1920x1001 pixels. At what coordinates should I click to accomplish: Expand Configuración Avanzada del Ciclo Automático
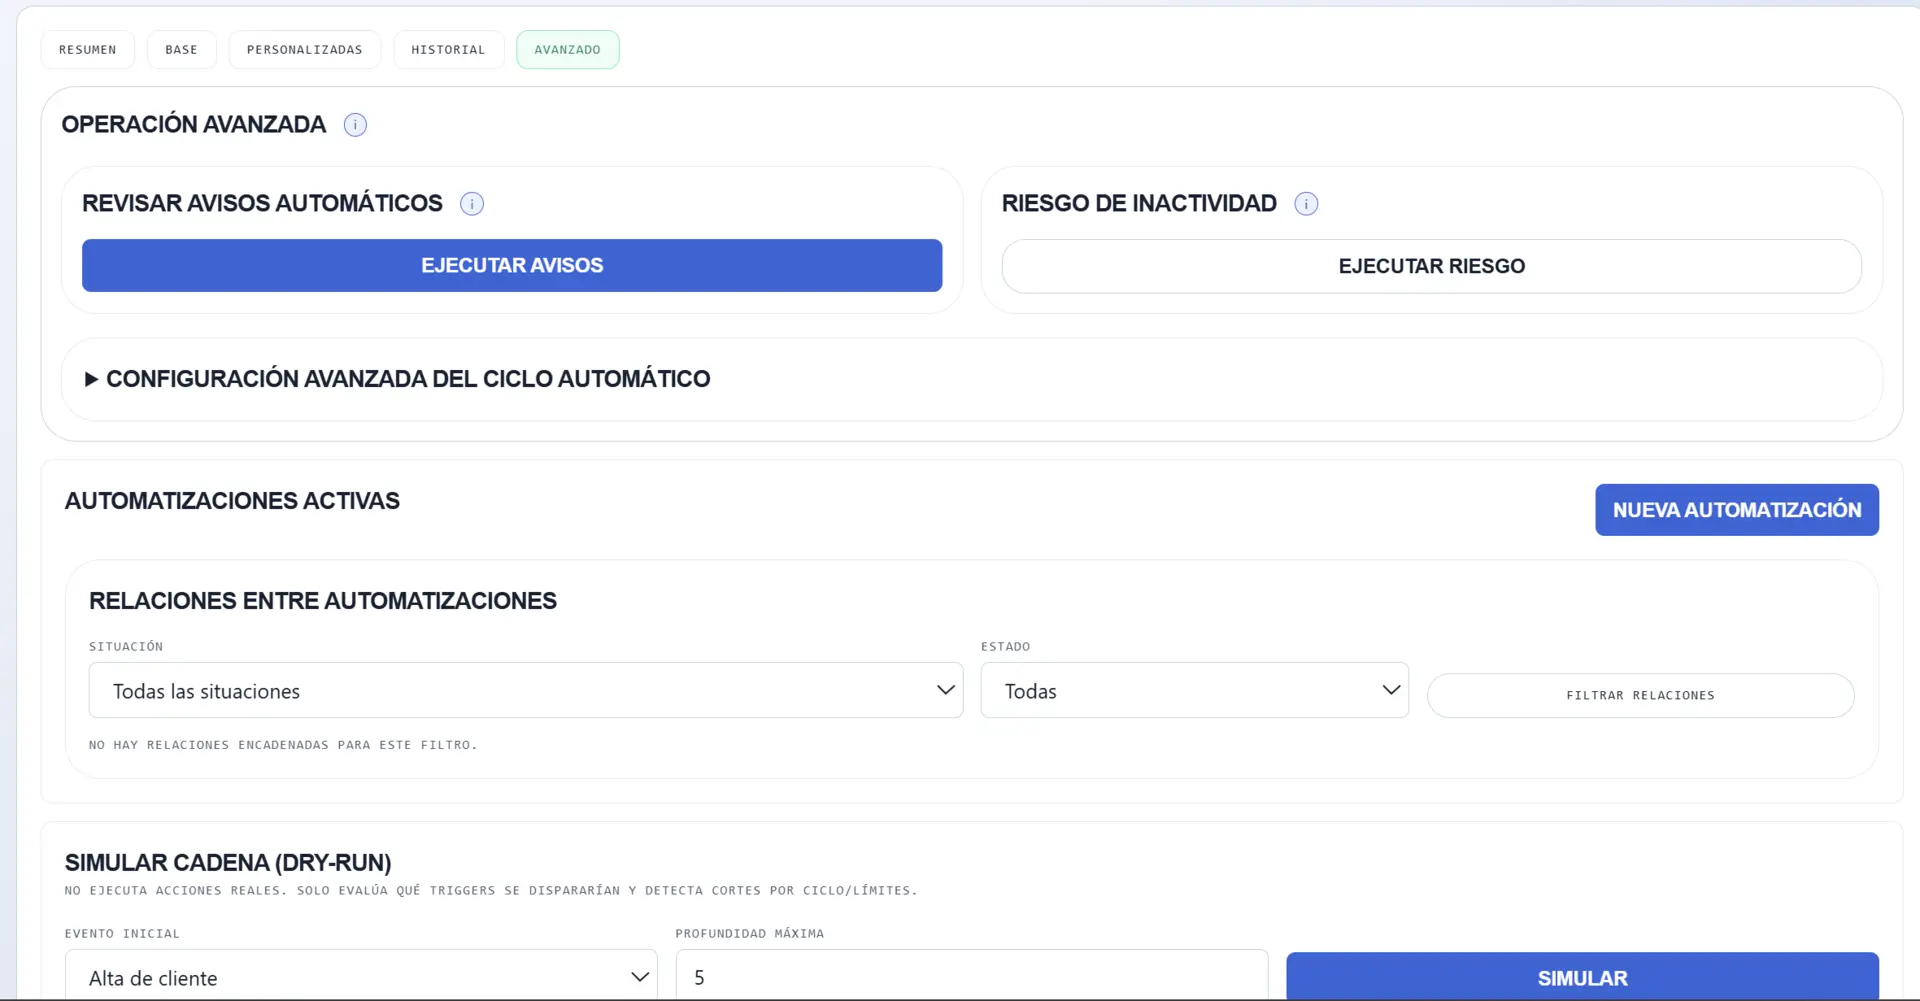tap(398, 379)
